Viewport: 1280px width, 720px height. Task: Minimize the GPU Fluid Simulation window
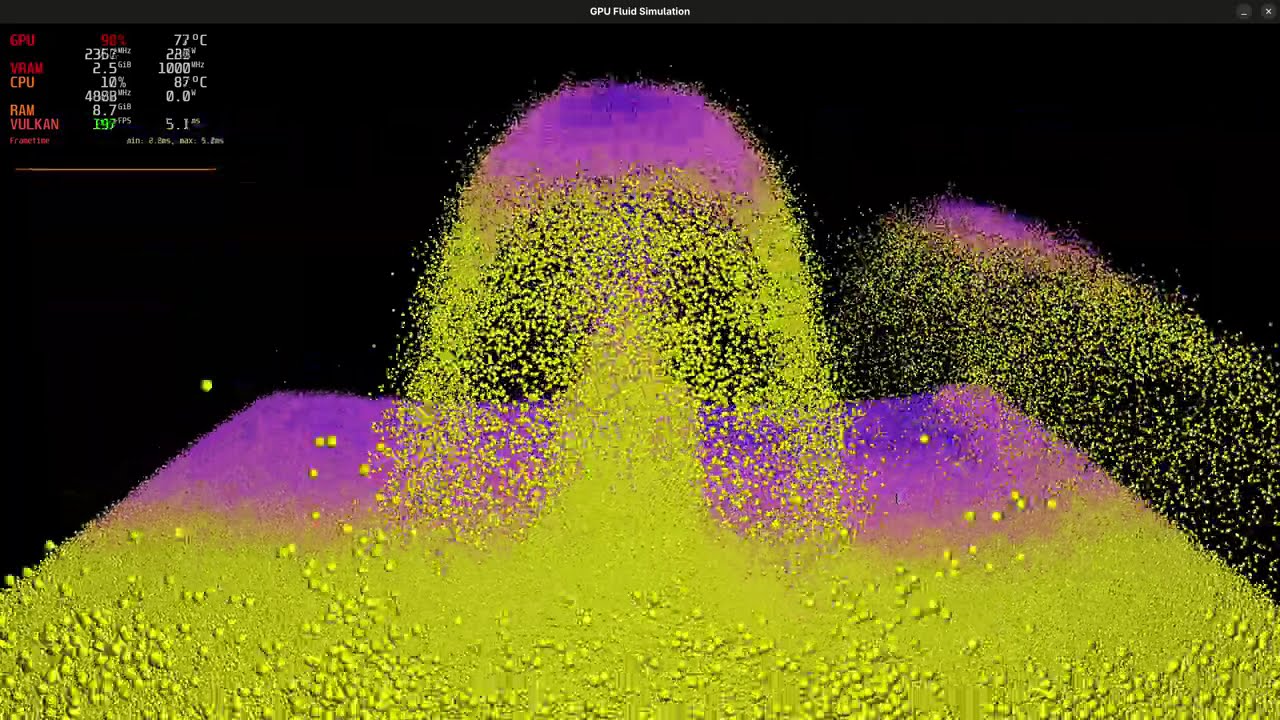pyautogui.click(x=1244, y=11)
